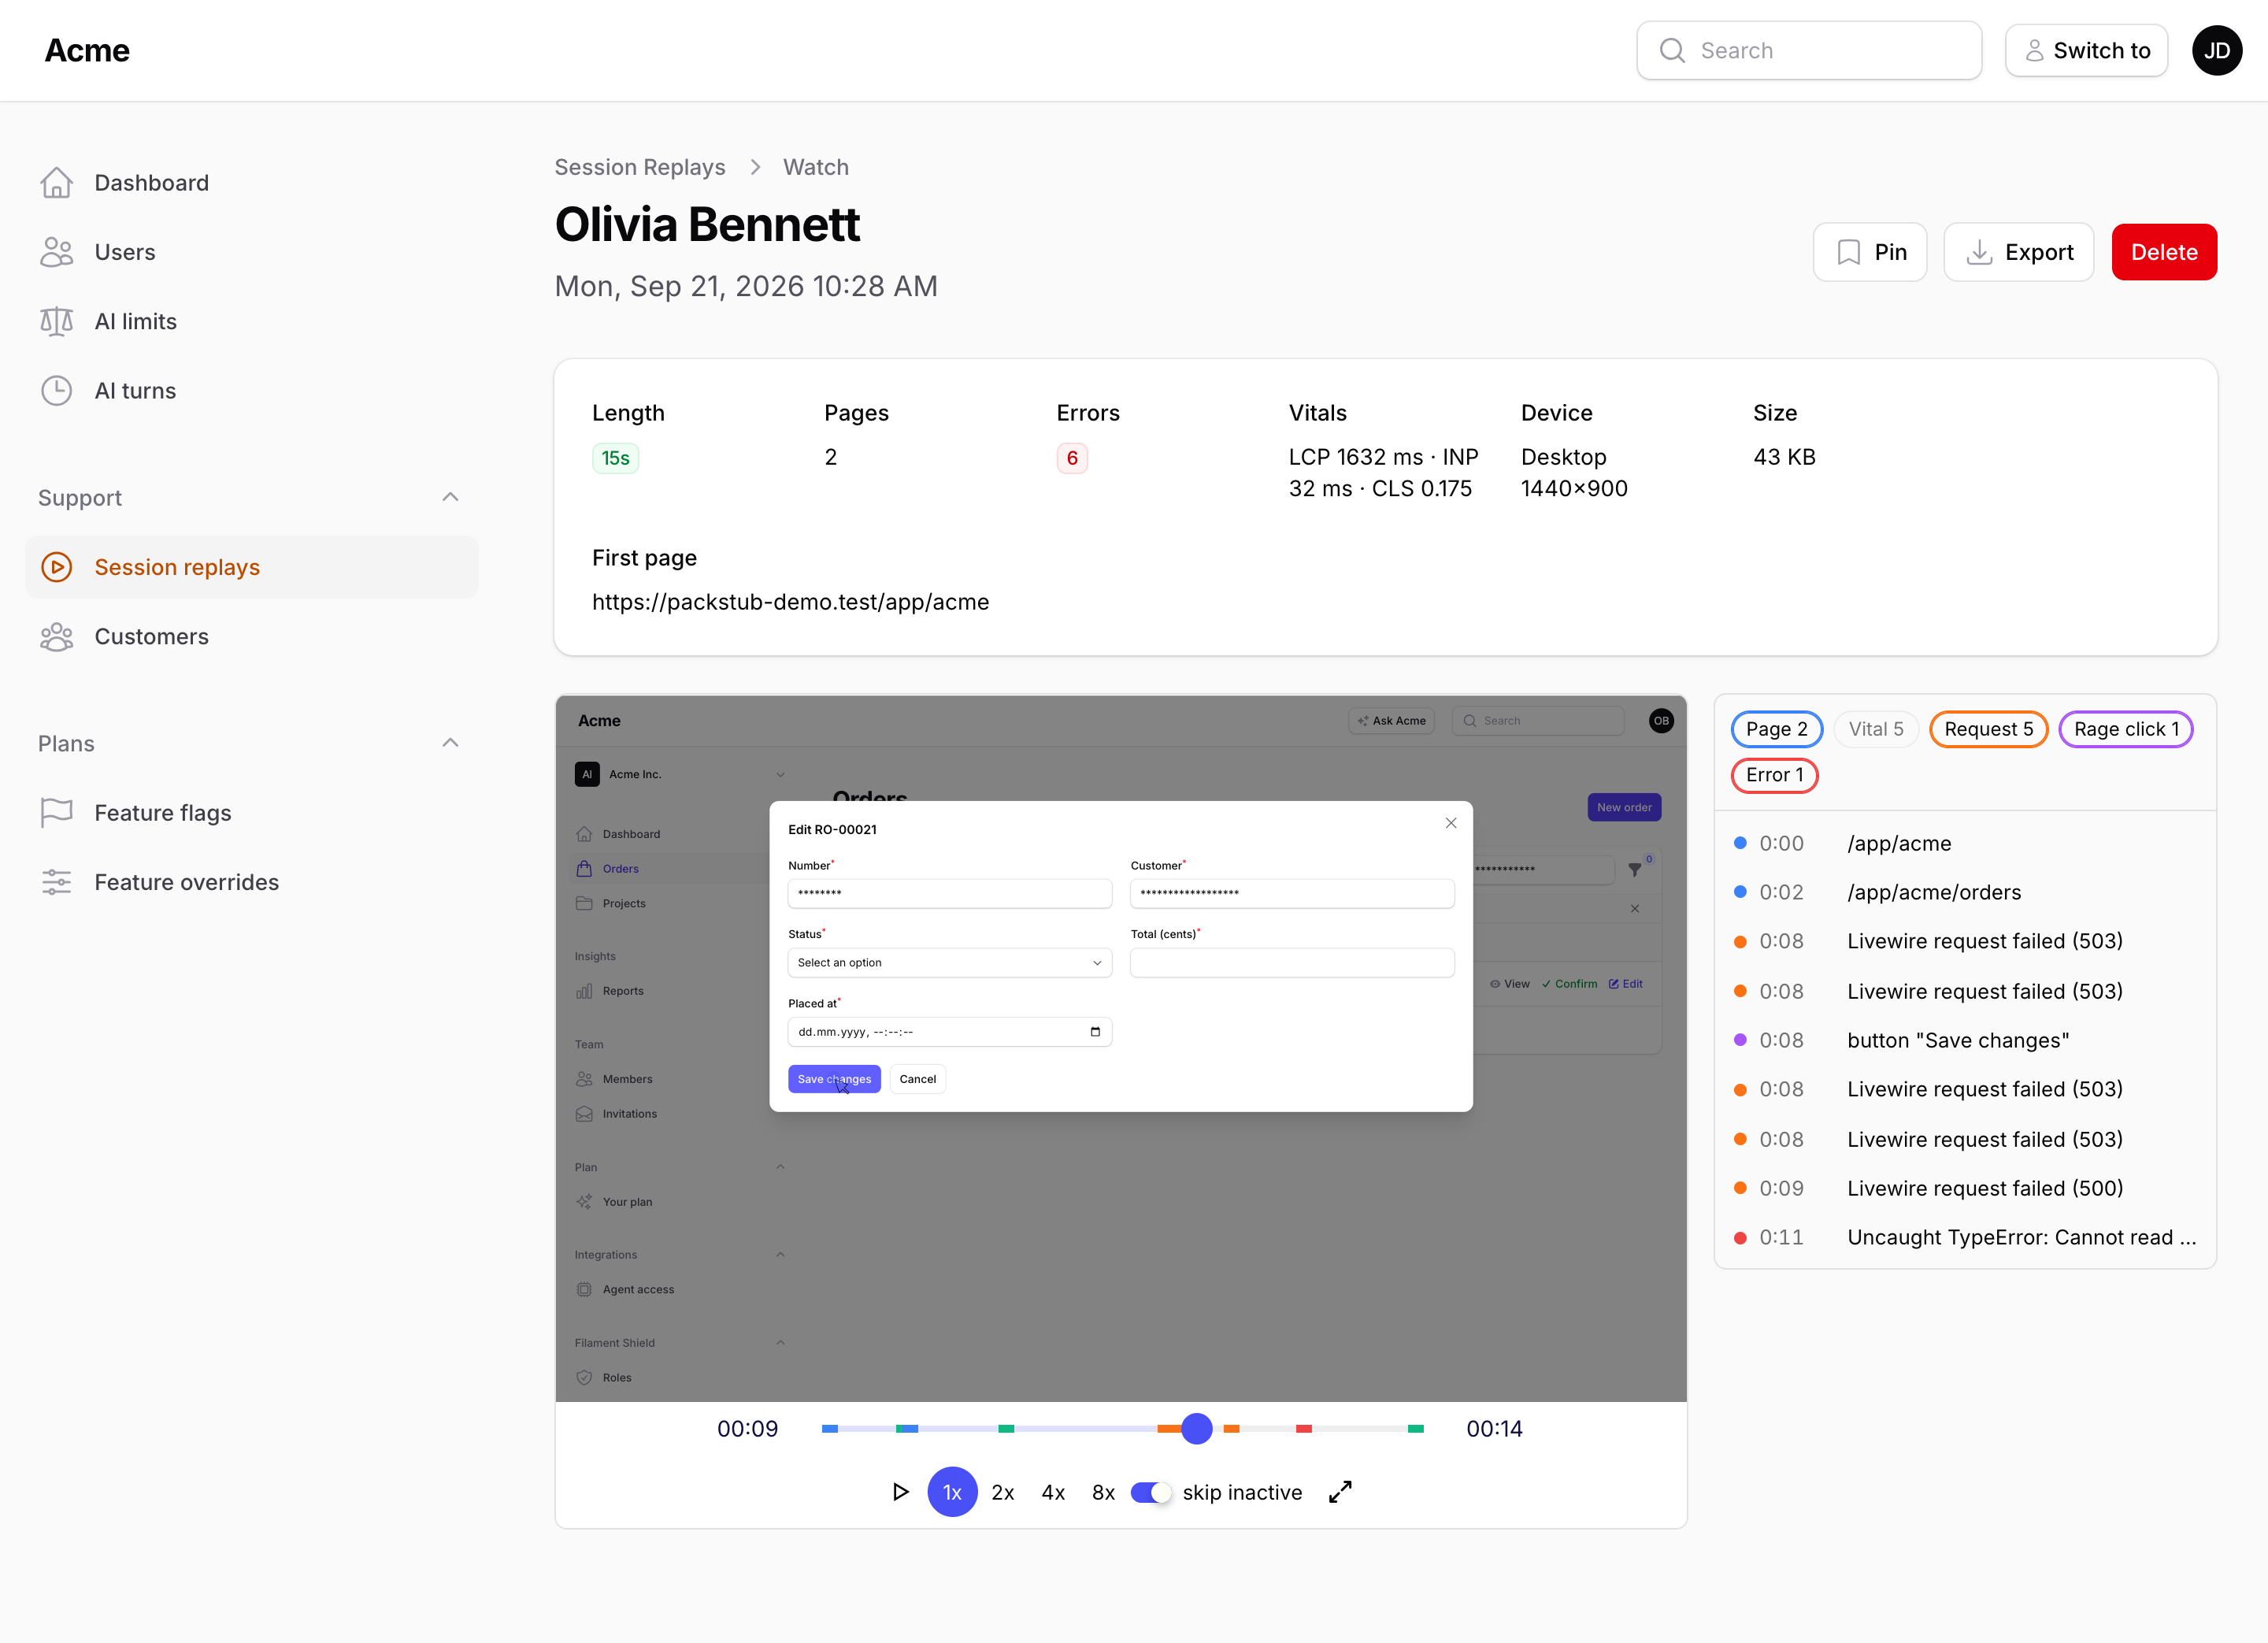The image size is (2268, 1643).
Task: Open the AI turns page
Action: tap(251, 391)
